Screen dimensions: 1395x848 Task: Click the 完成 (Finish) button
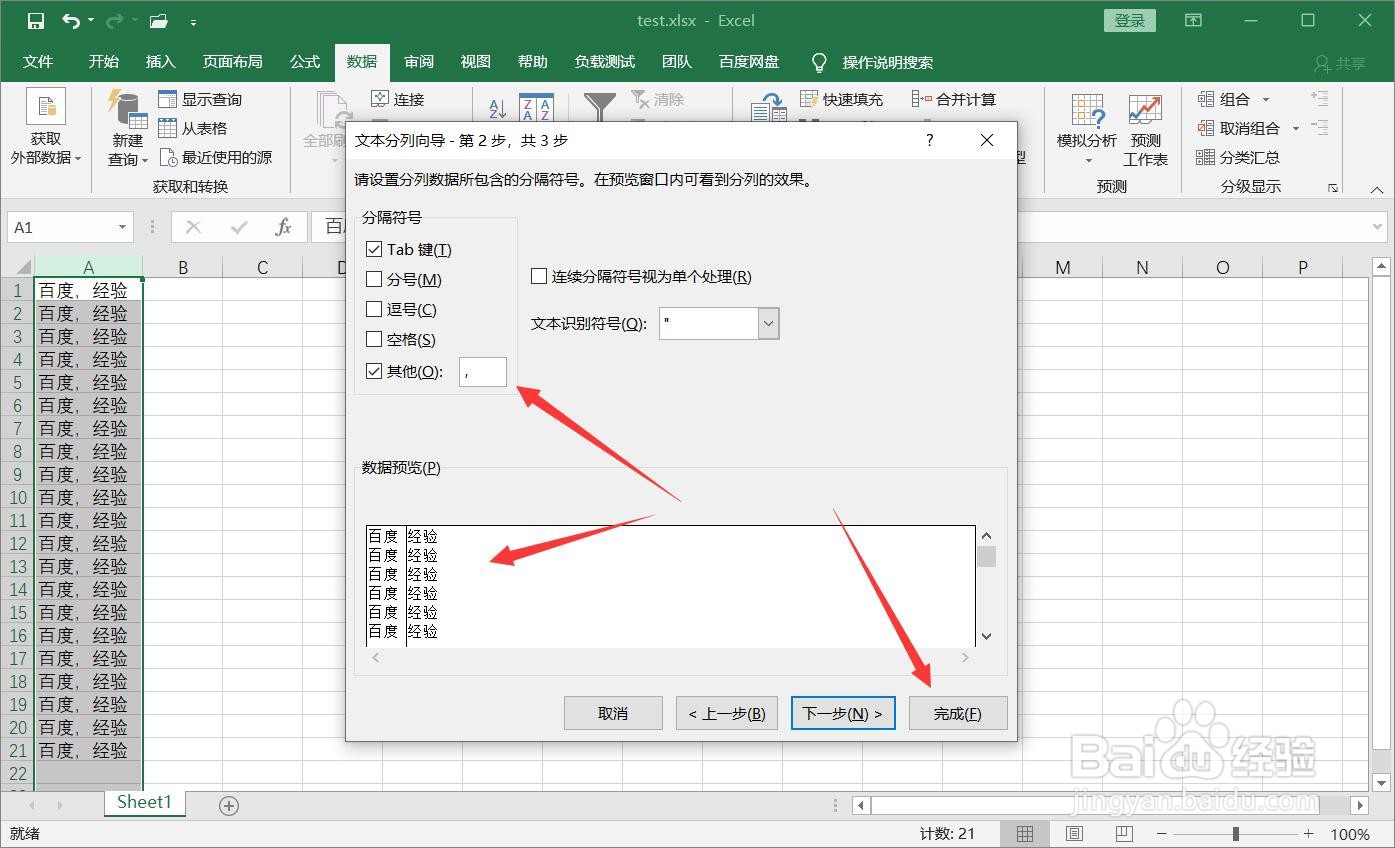pyautogui.click(x=957, y=712)
